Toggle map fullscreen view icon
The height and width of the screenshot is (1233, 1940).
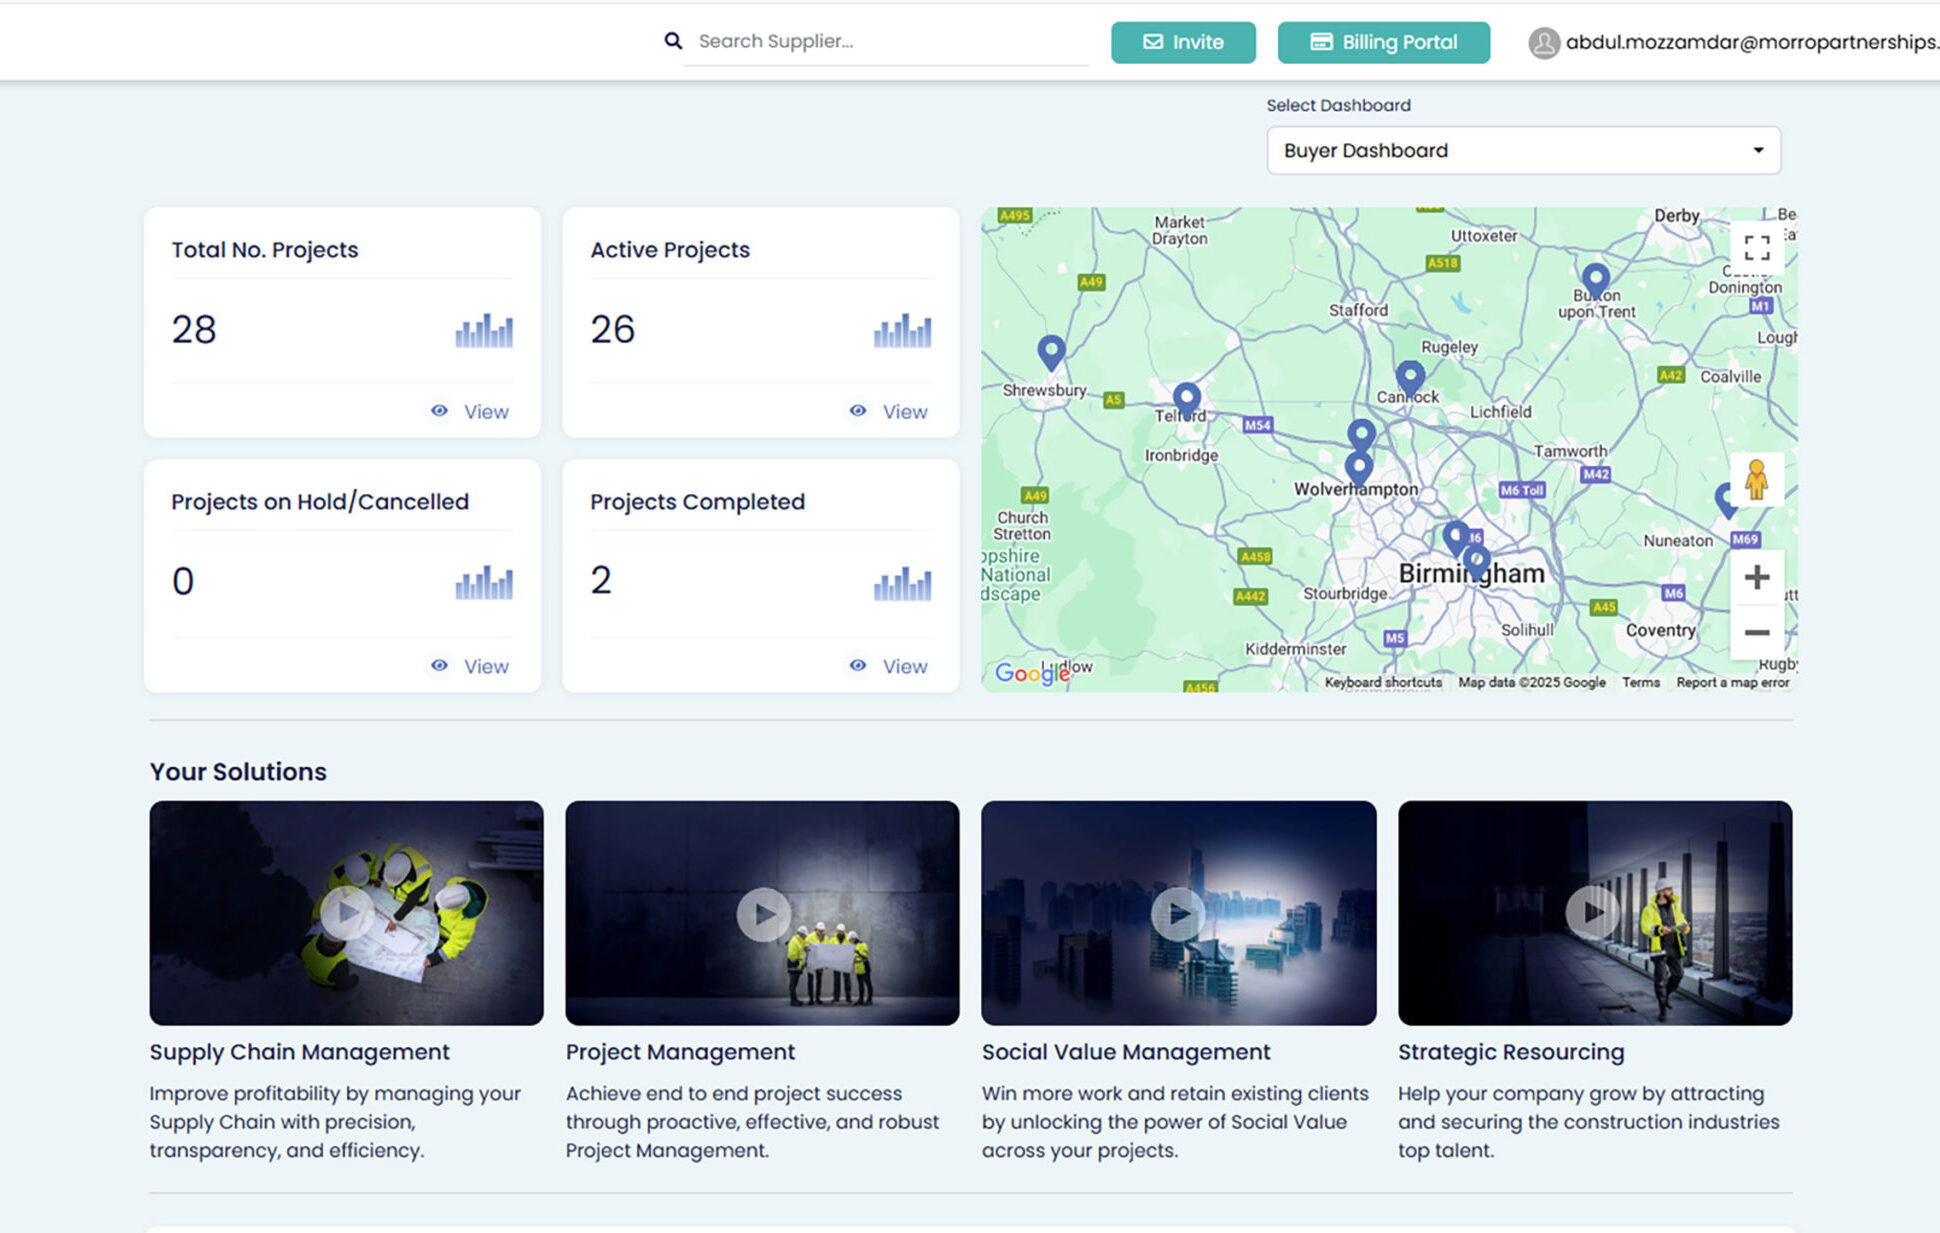pos(1756,247)
